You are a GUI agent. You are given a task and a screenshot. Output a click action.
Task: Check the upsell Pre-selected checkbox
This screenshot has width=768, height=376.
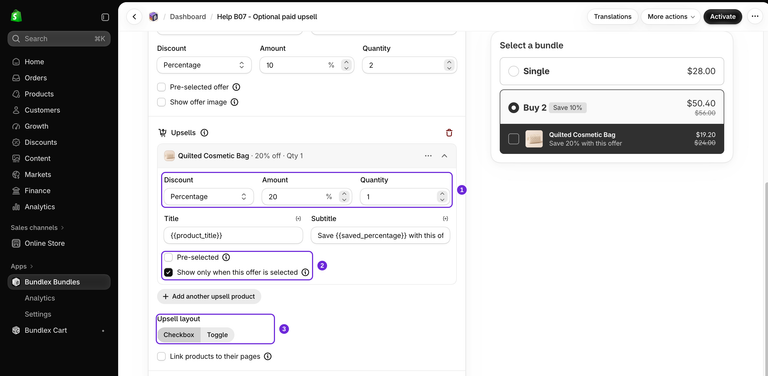pyautogui.click(x=168, y=258)
